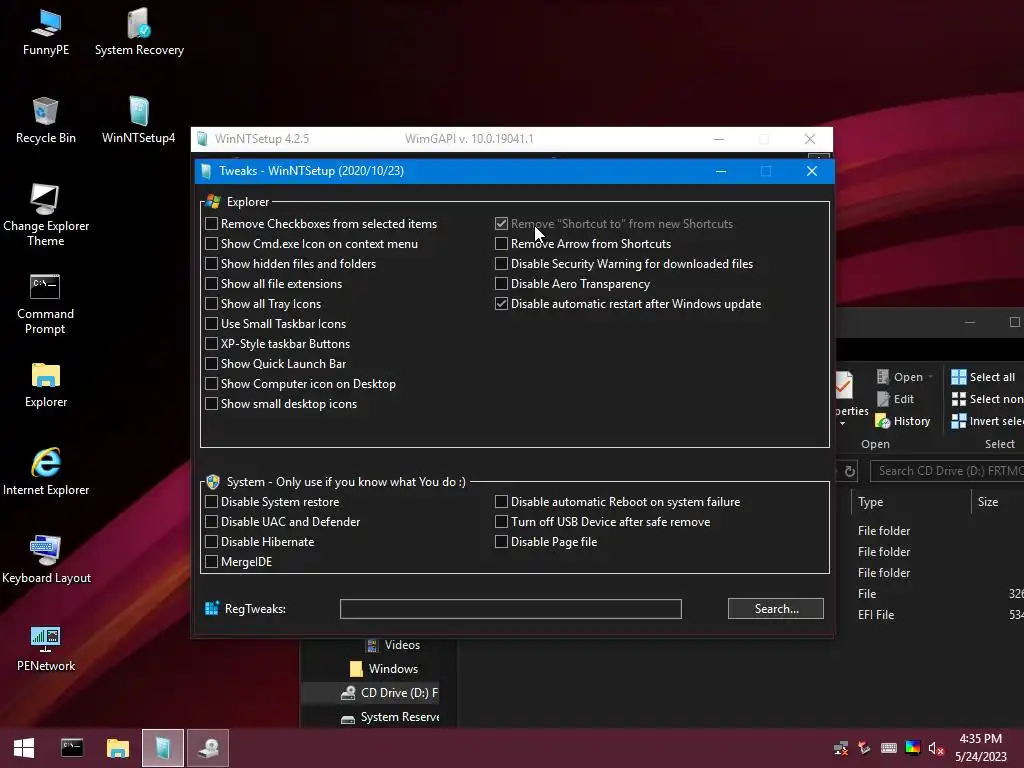Check MergeIDE option
The image size is (1024, 768).
click(x=212, y=562)
